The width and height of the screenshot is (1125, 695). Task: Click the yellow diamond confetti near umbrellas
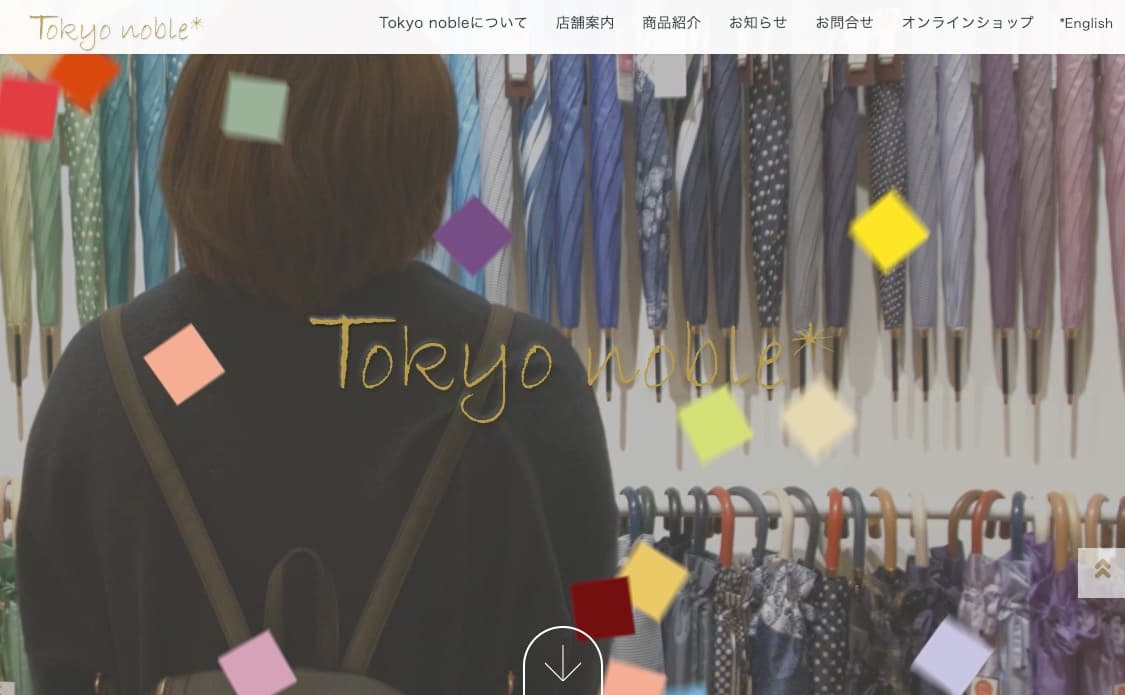coord(887,232)
